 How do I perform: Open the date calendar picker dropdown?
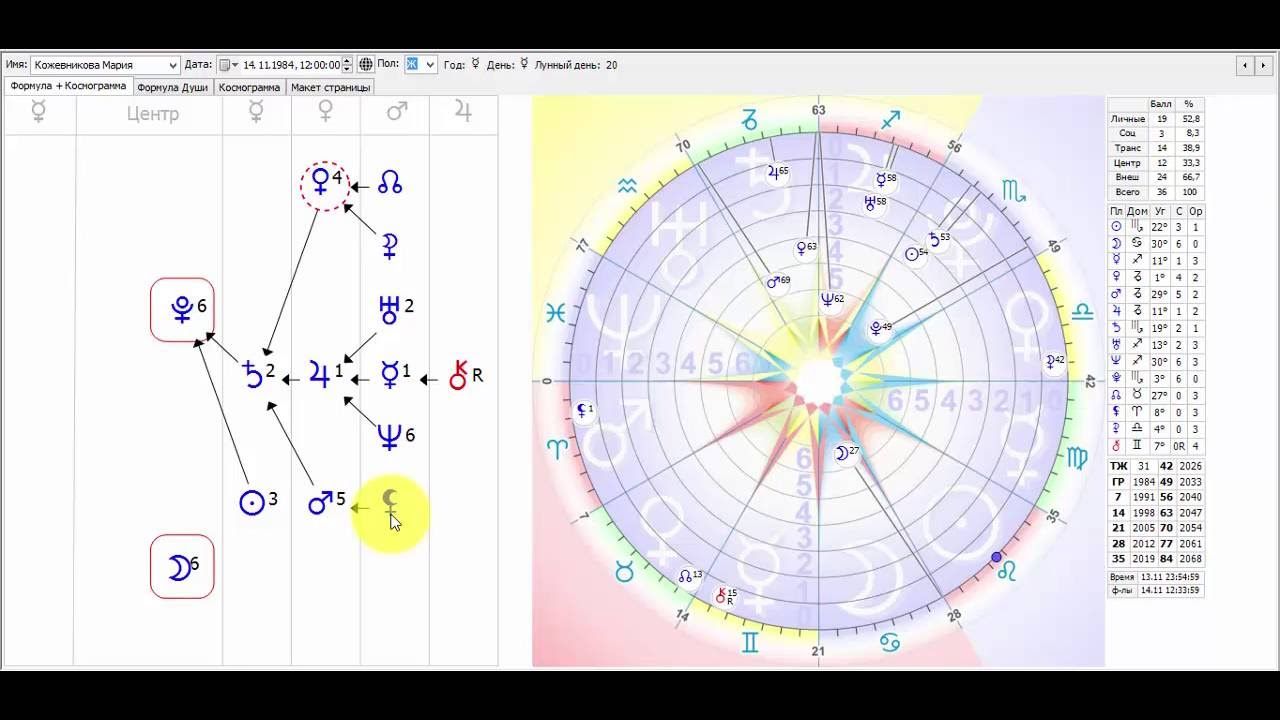coord(229,65)
